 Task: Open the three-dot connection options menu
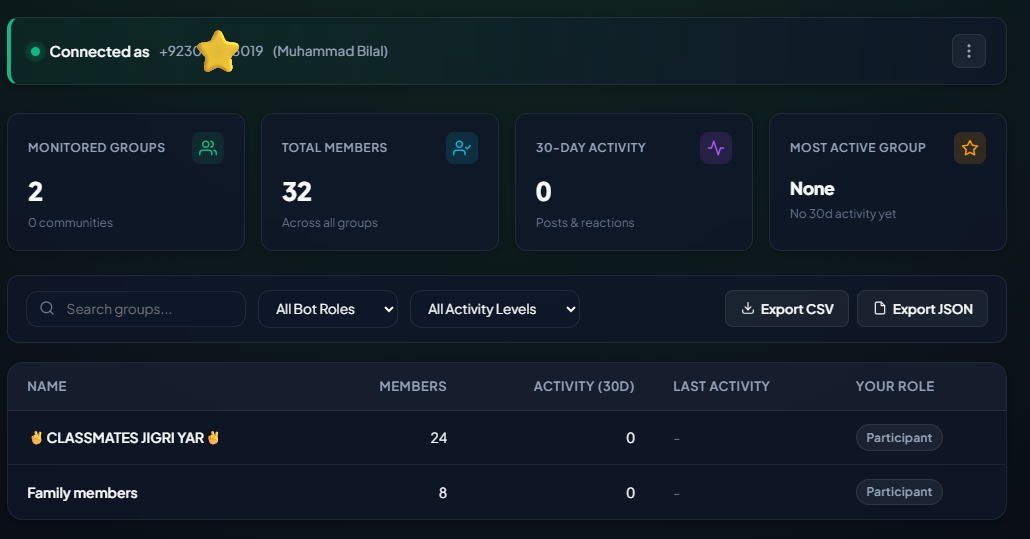(x=968, y=51)
